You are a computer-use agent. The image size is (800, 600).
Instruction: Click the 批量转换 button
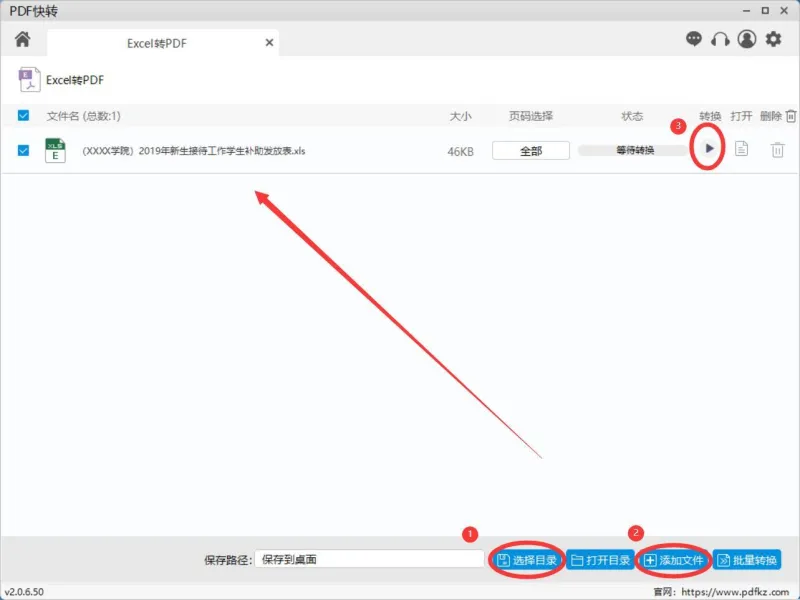[747, 560]
